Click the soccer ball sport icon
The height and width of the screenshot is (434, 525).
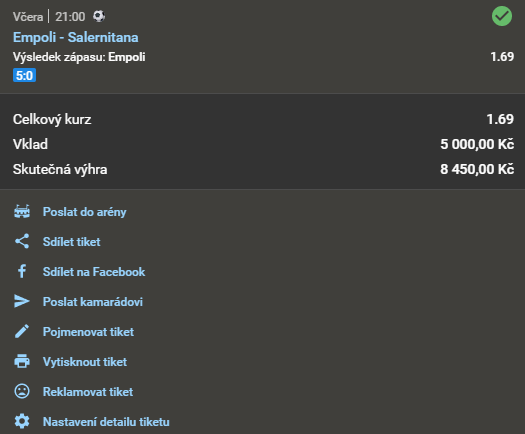coord(99,16)
